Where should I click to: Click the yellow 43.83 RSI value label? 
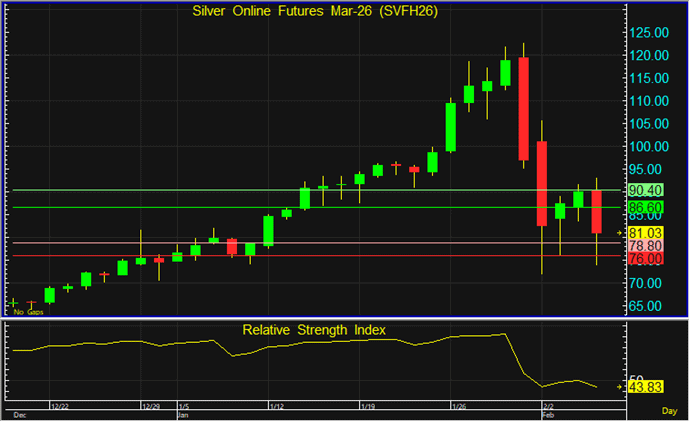(x=644, y=387)
